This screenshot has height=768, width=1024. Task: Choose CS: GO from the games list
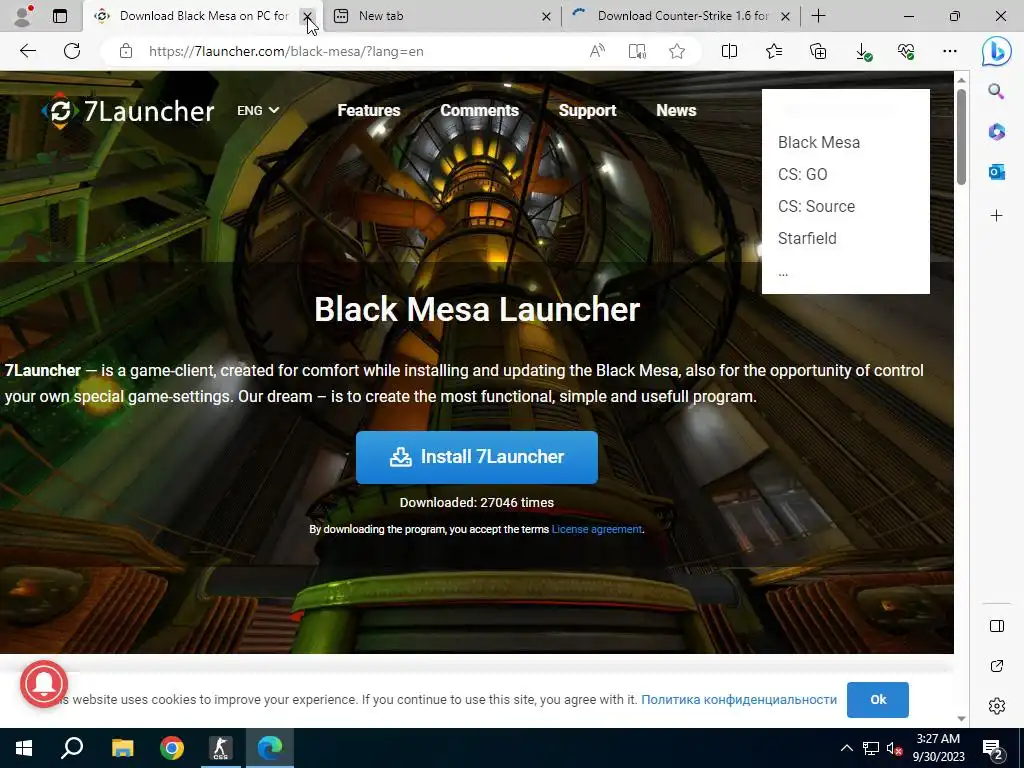click(x=802, y=174)
